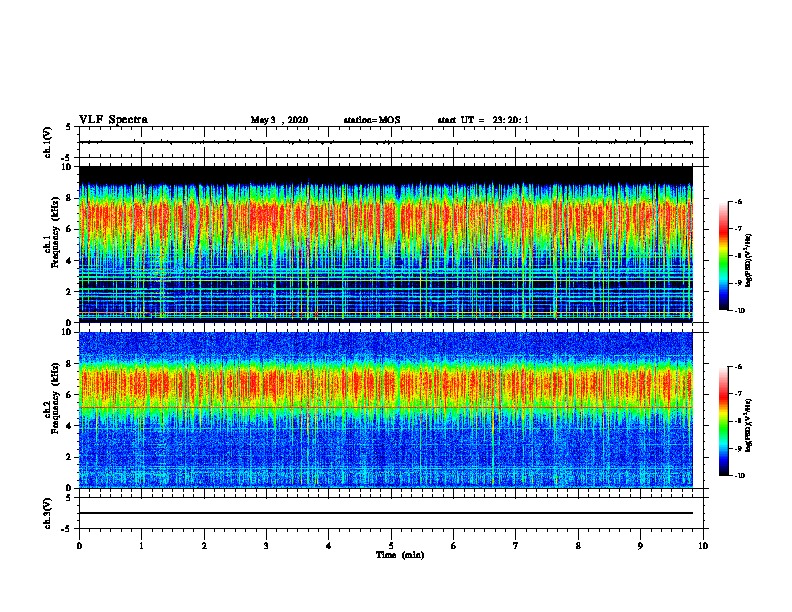Click the black band atop ch.1 spectrogram
This screenshot has width=792, height=612.
coord(385,175)
